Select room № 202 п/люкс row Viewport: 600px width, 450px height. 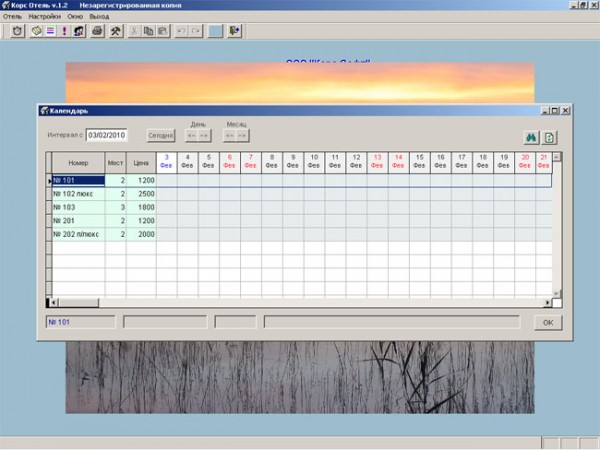[x=78, y=233]
